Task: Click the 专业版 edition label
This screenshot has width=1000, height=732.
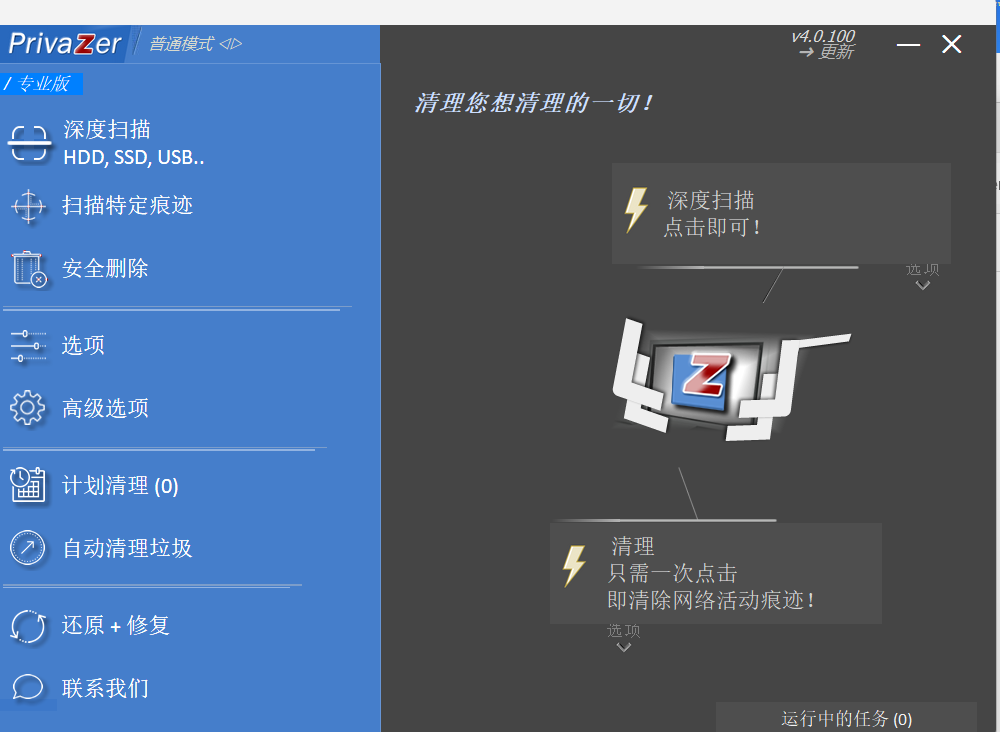Action: pos(41,84)
